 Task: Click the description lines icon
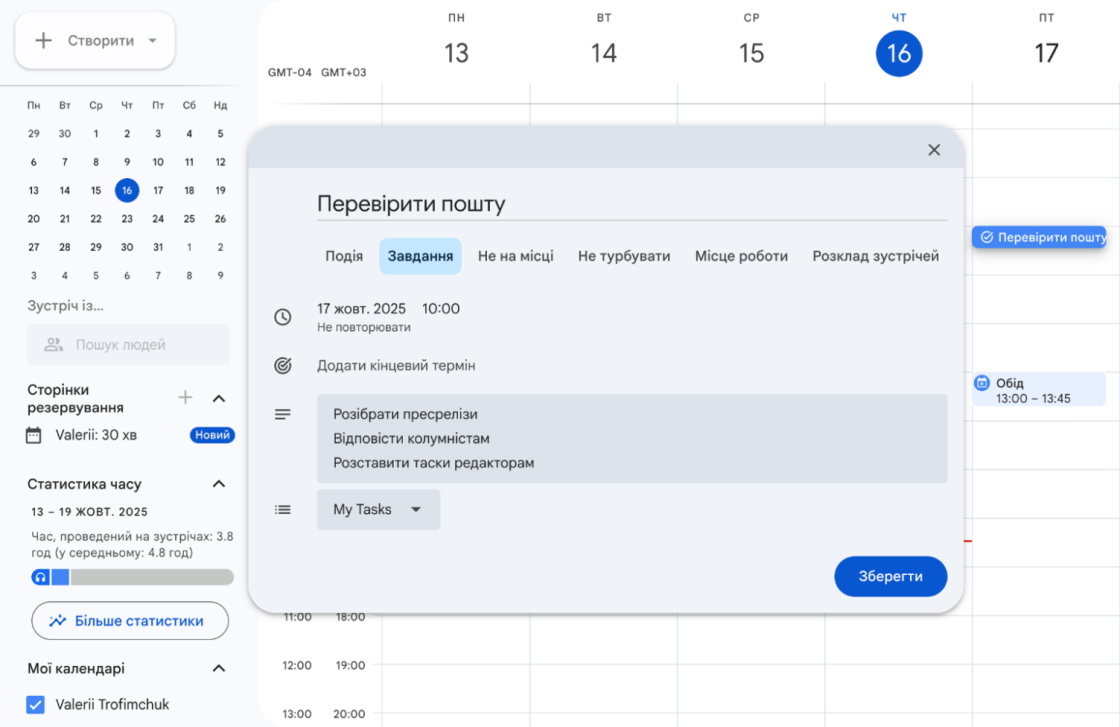coord(283,414)
